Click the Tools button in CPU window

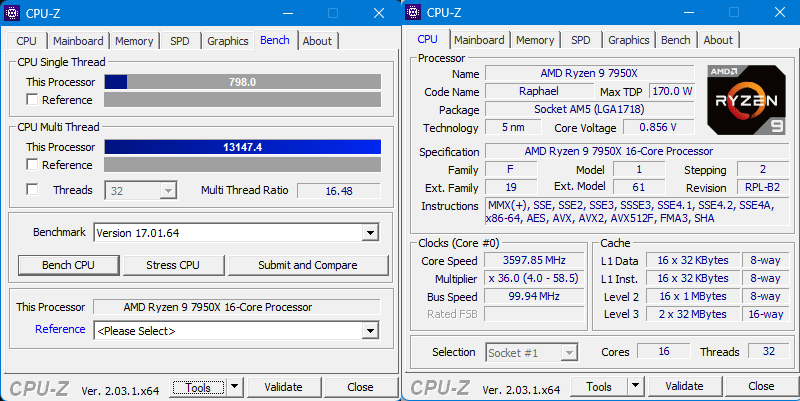599,387
